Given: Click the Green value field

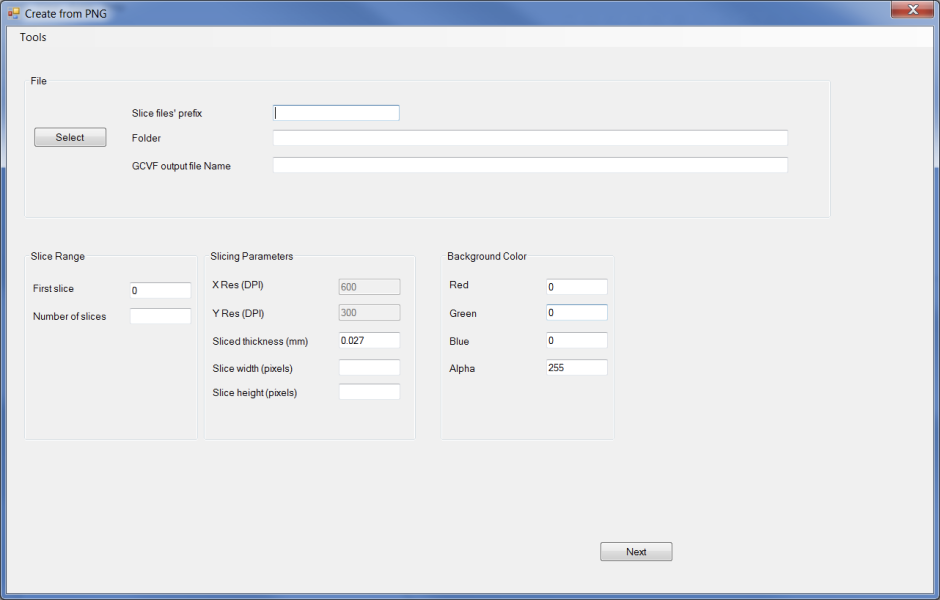Looking at the screenshot, I should (577, 312).
